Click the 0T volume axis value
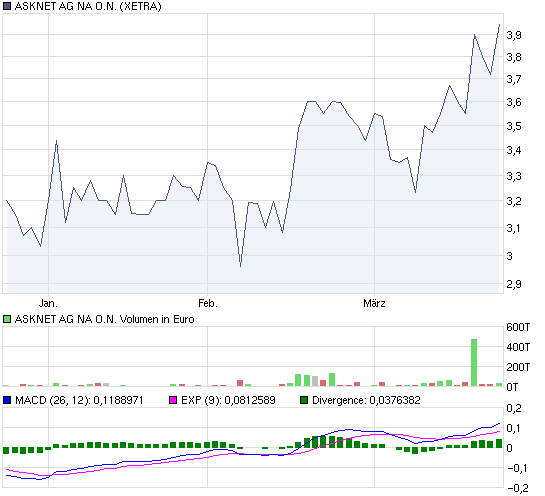Image resolution: width=545 pixels, height=496 pixels. coord(512,387)
